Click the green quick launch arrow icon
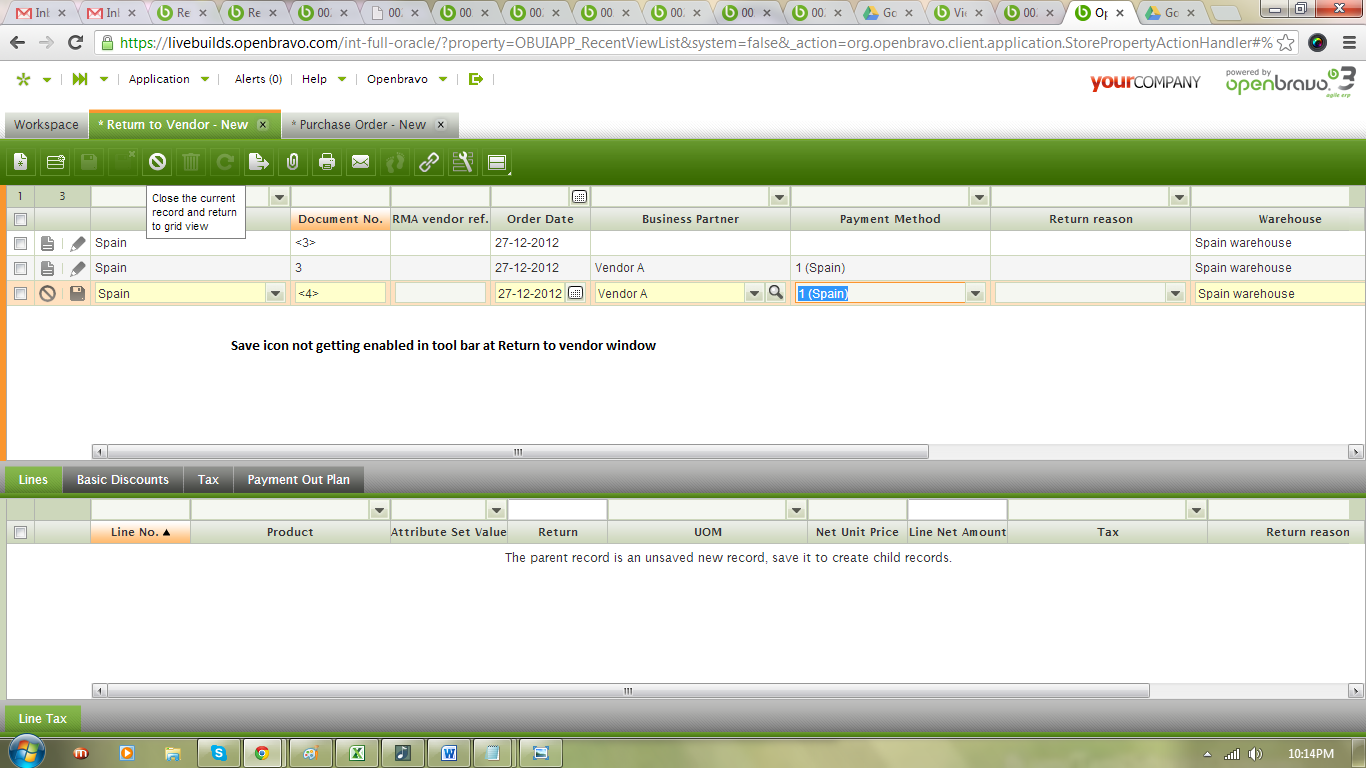Viewport: 1366px width, 768px height. [80, 80]
